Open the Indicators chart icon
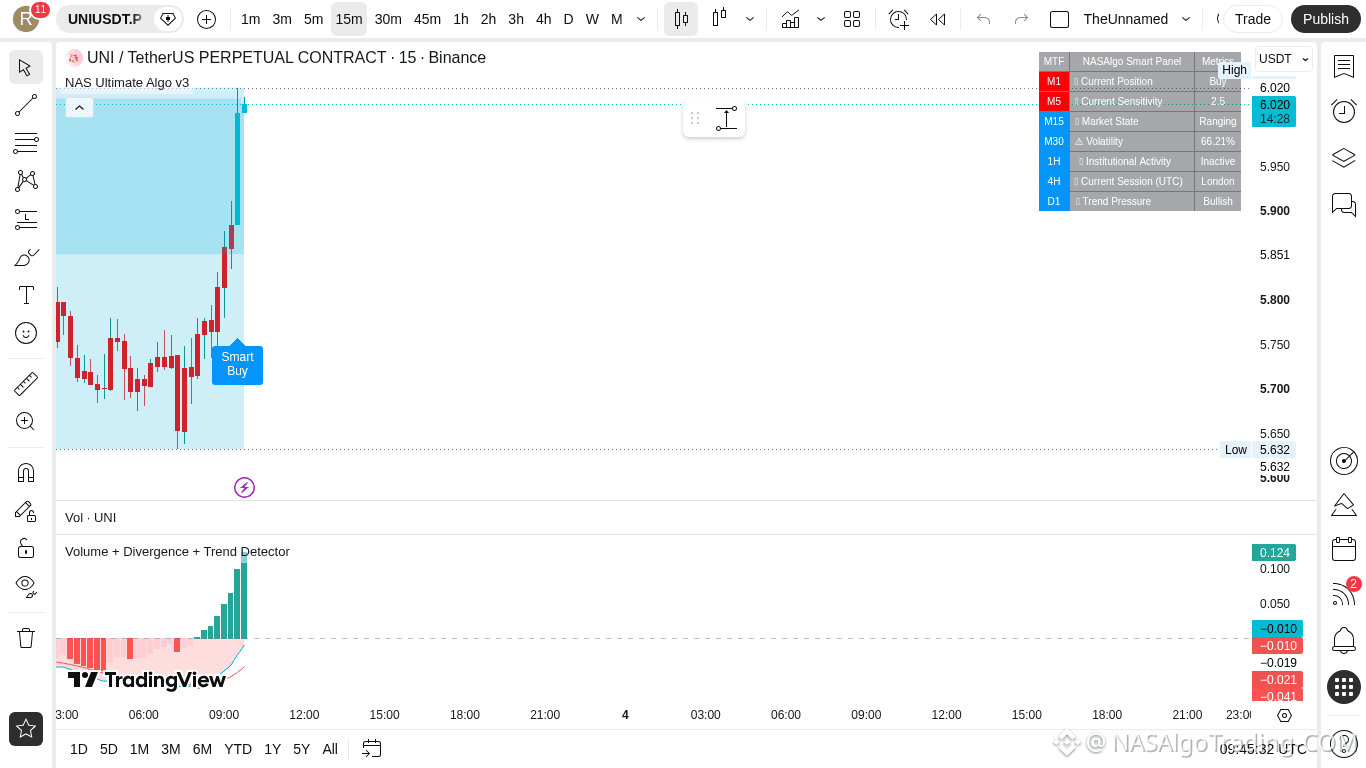This screenshot has height=768, width=1366. (790, 19)
